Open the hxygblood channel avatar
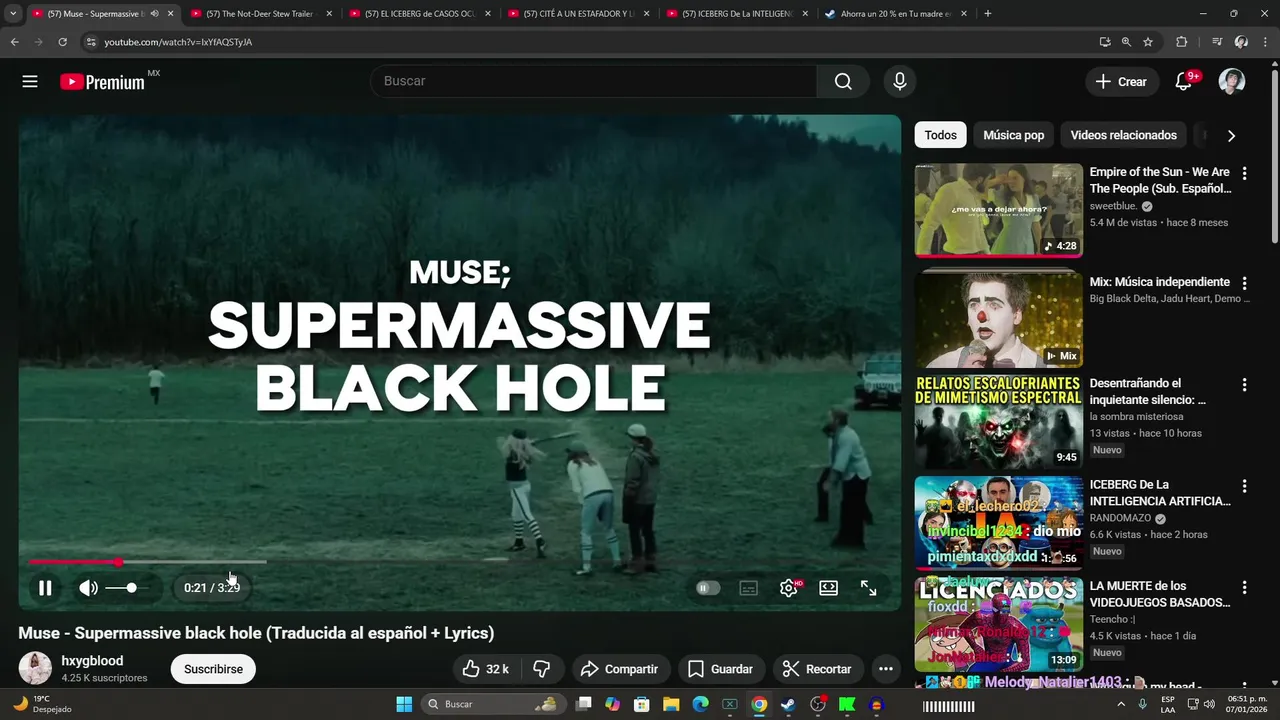The image size is (1280, 720). 35,668
